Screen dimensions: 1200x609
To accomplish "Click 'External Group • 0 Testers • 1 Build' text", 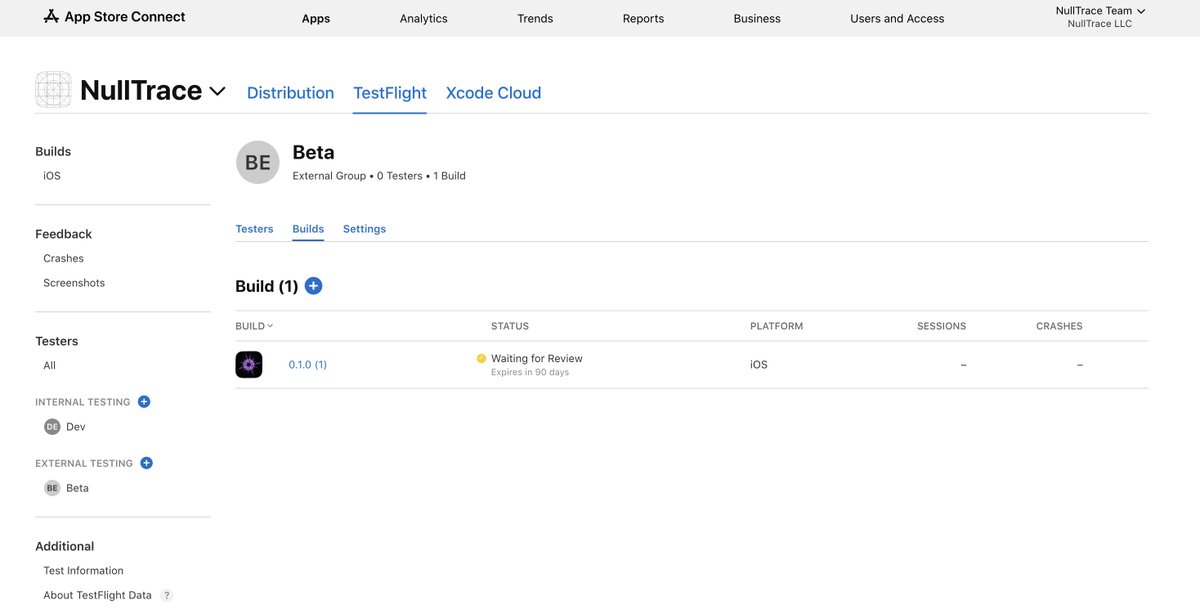I will point(379,176).
